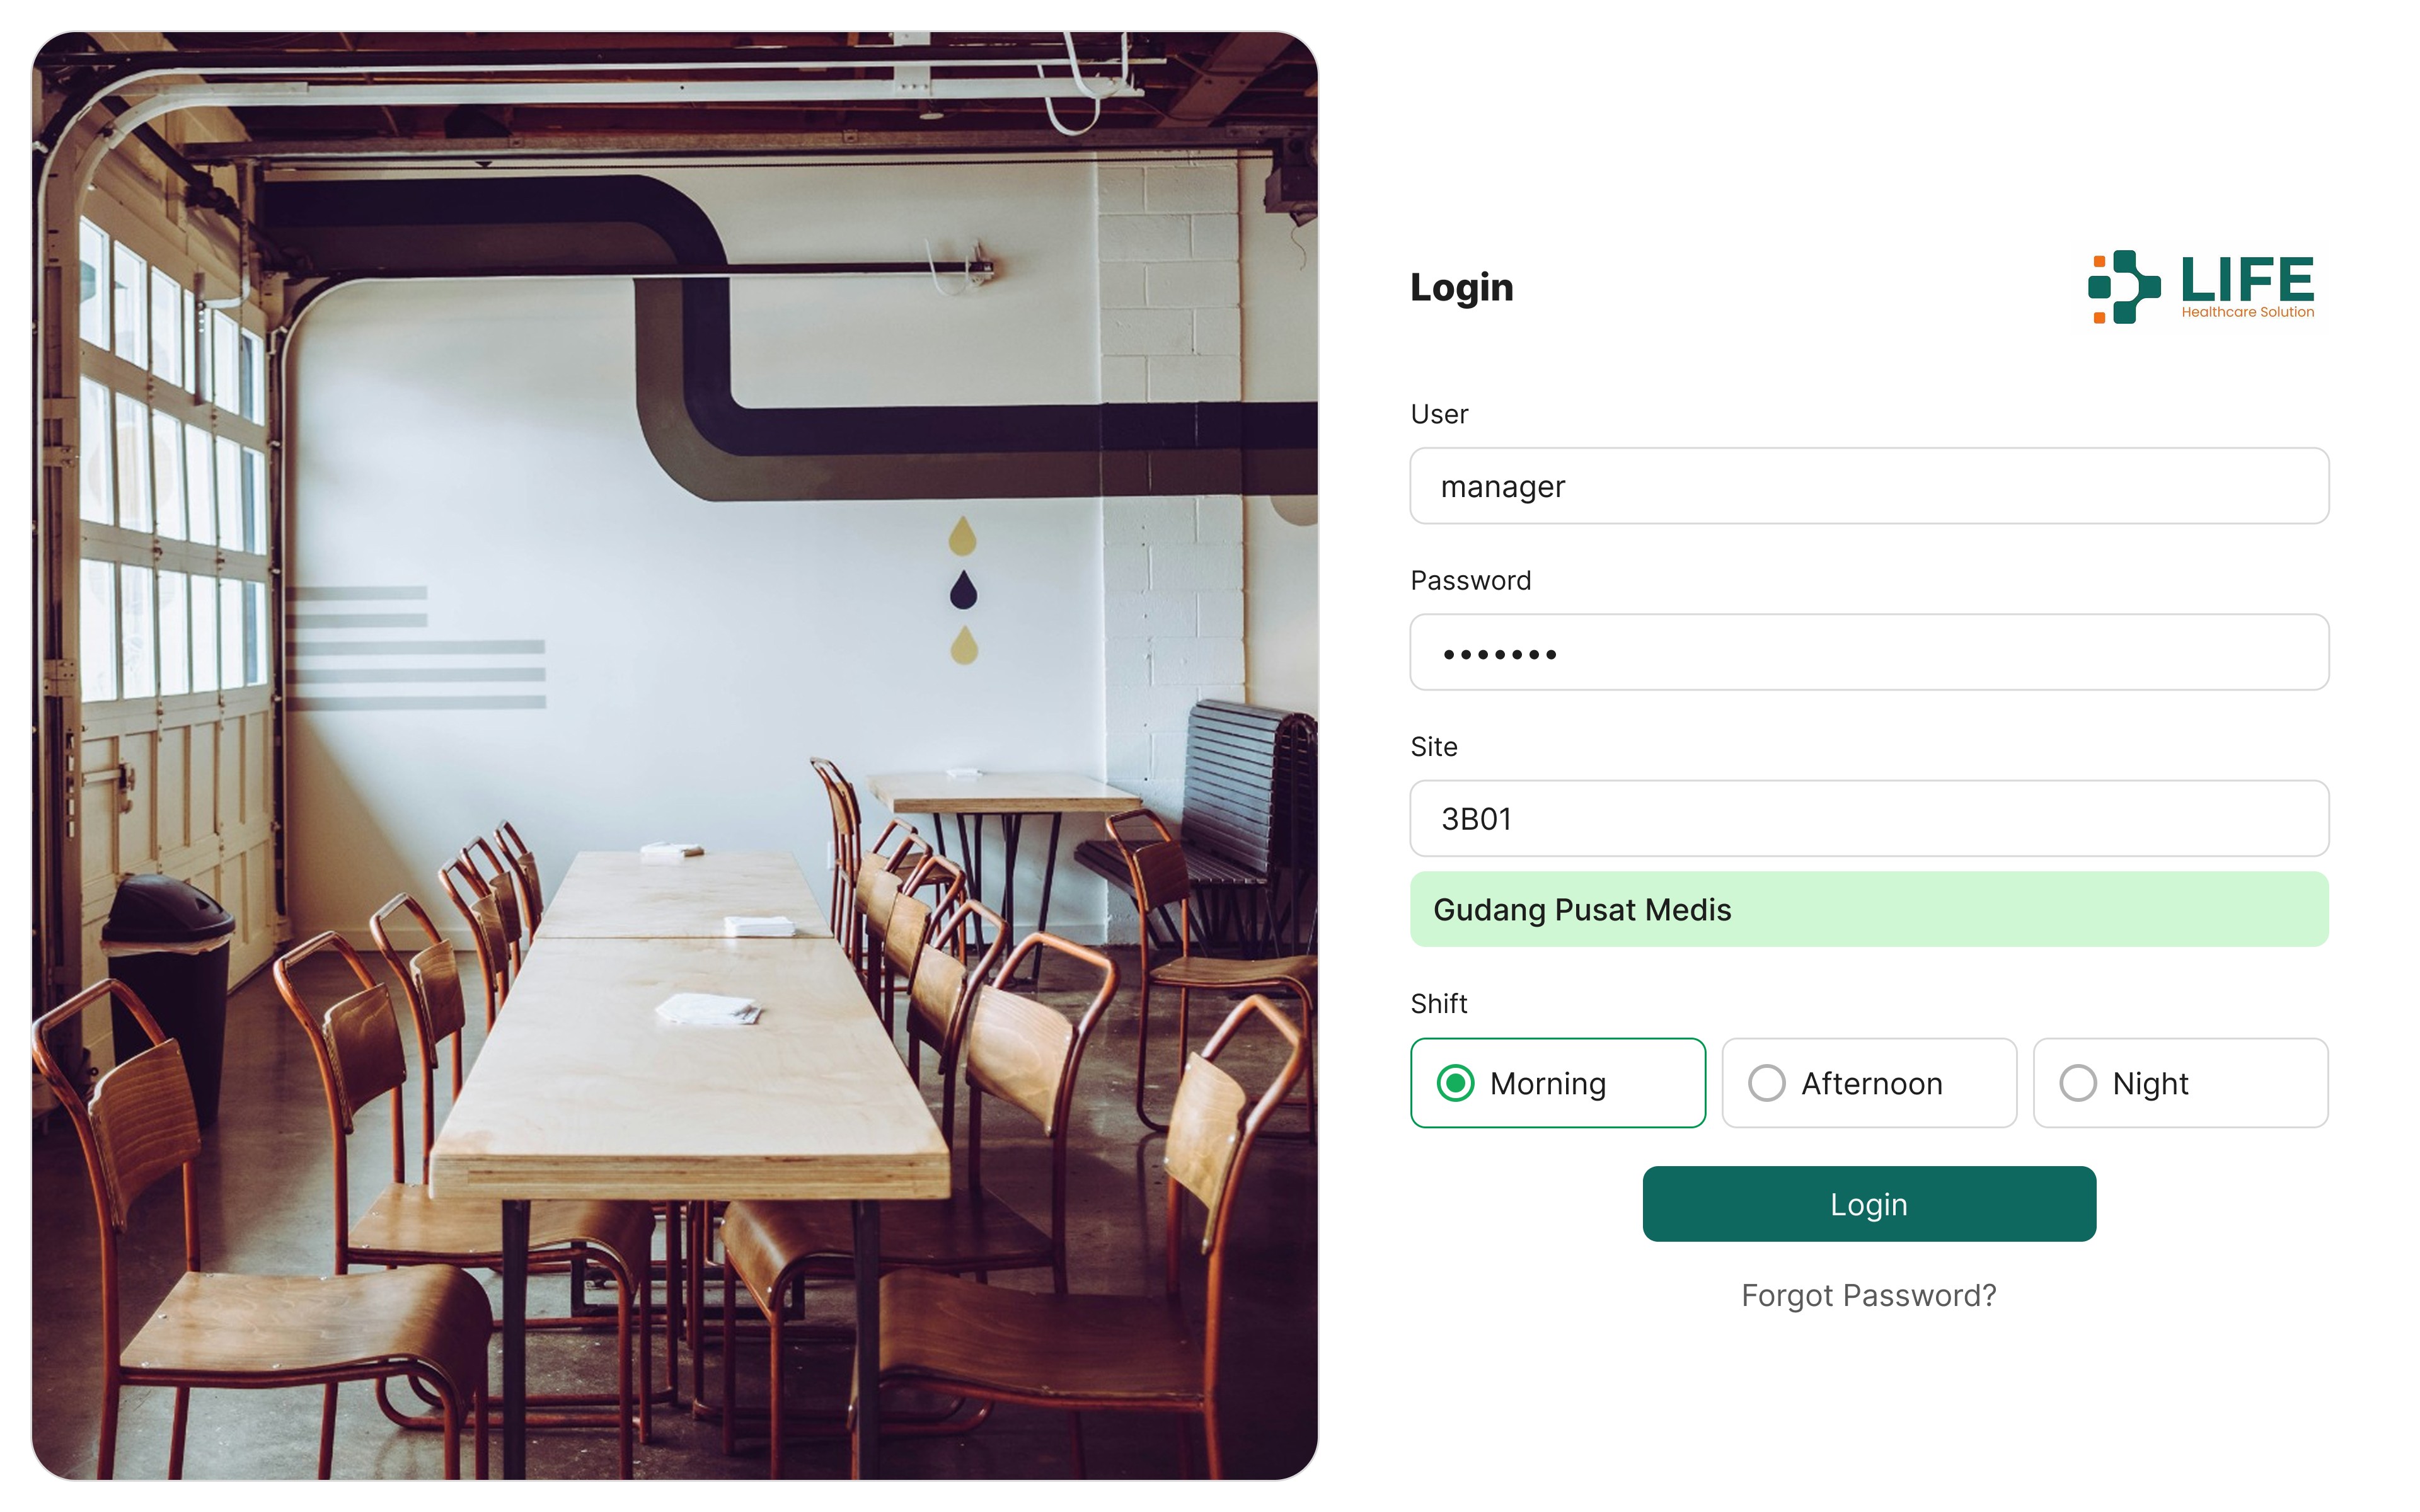Focus the User field containing manager
Screen dimensions: 2420x1512
(x=1869, y=486)
